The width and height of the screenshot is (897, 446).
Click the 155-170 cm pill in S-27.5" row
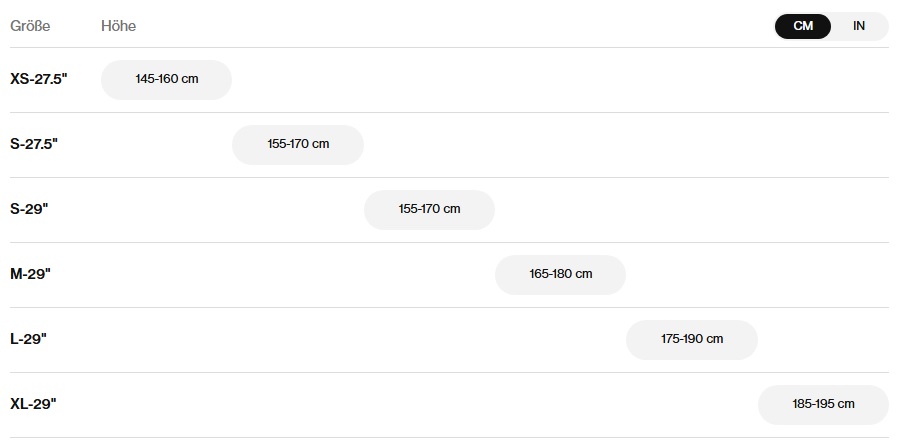point(298,145)
